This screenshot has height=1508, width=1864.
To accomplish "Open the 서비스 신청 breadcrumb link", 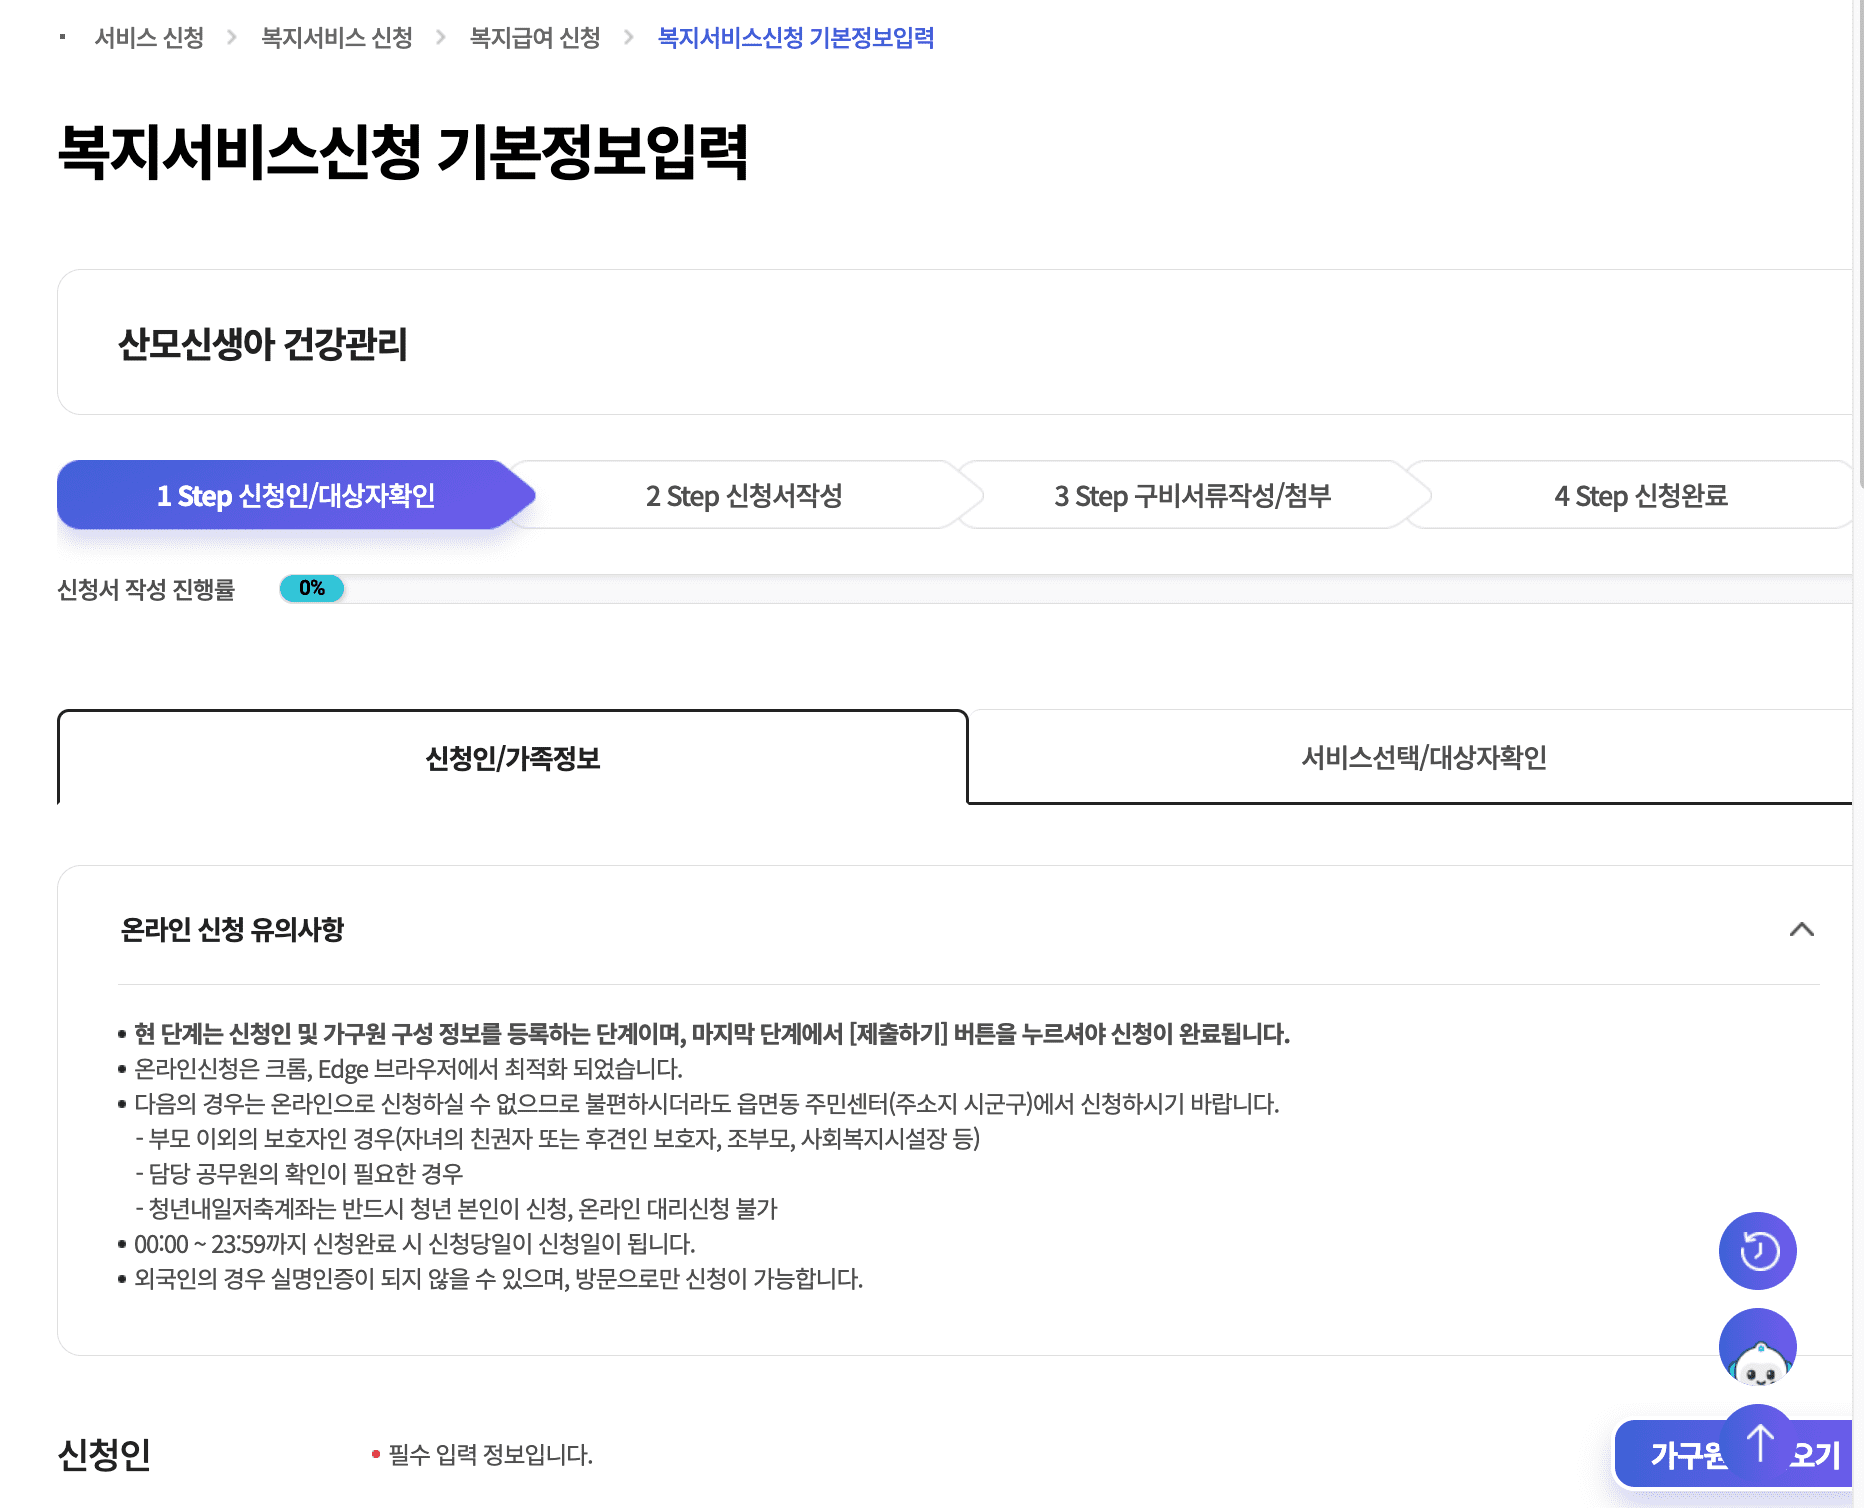I will (148, 38).
